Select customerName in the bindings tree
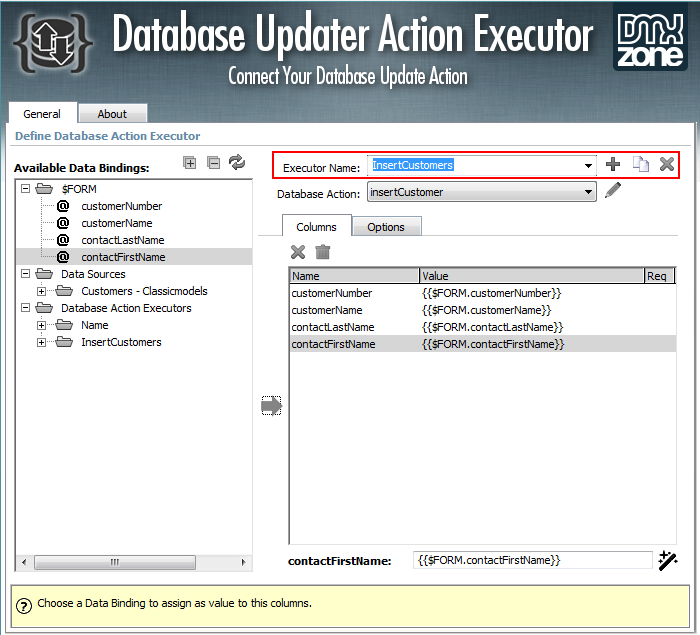The image size is (700, 635). pyautogui.click(x=117, y=223)
